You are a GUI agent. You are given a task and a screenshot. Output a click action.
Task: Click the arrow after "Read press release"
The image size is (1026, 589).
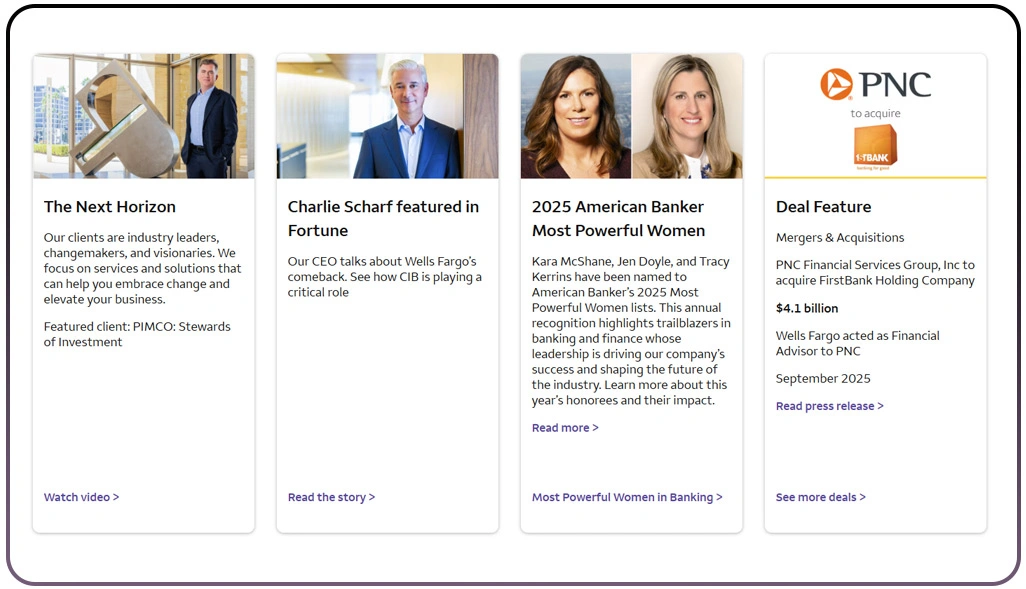pyautogui.click(x=881, y=406)
